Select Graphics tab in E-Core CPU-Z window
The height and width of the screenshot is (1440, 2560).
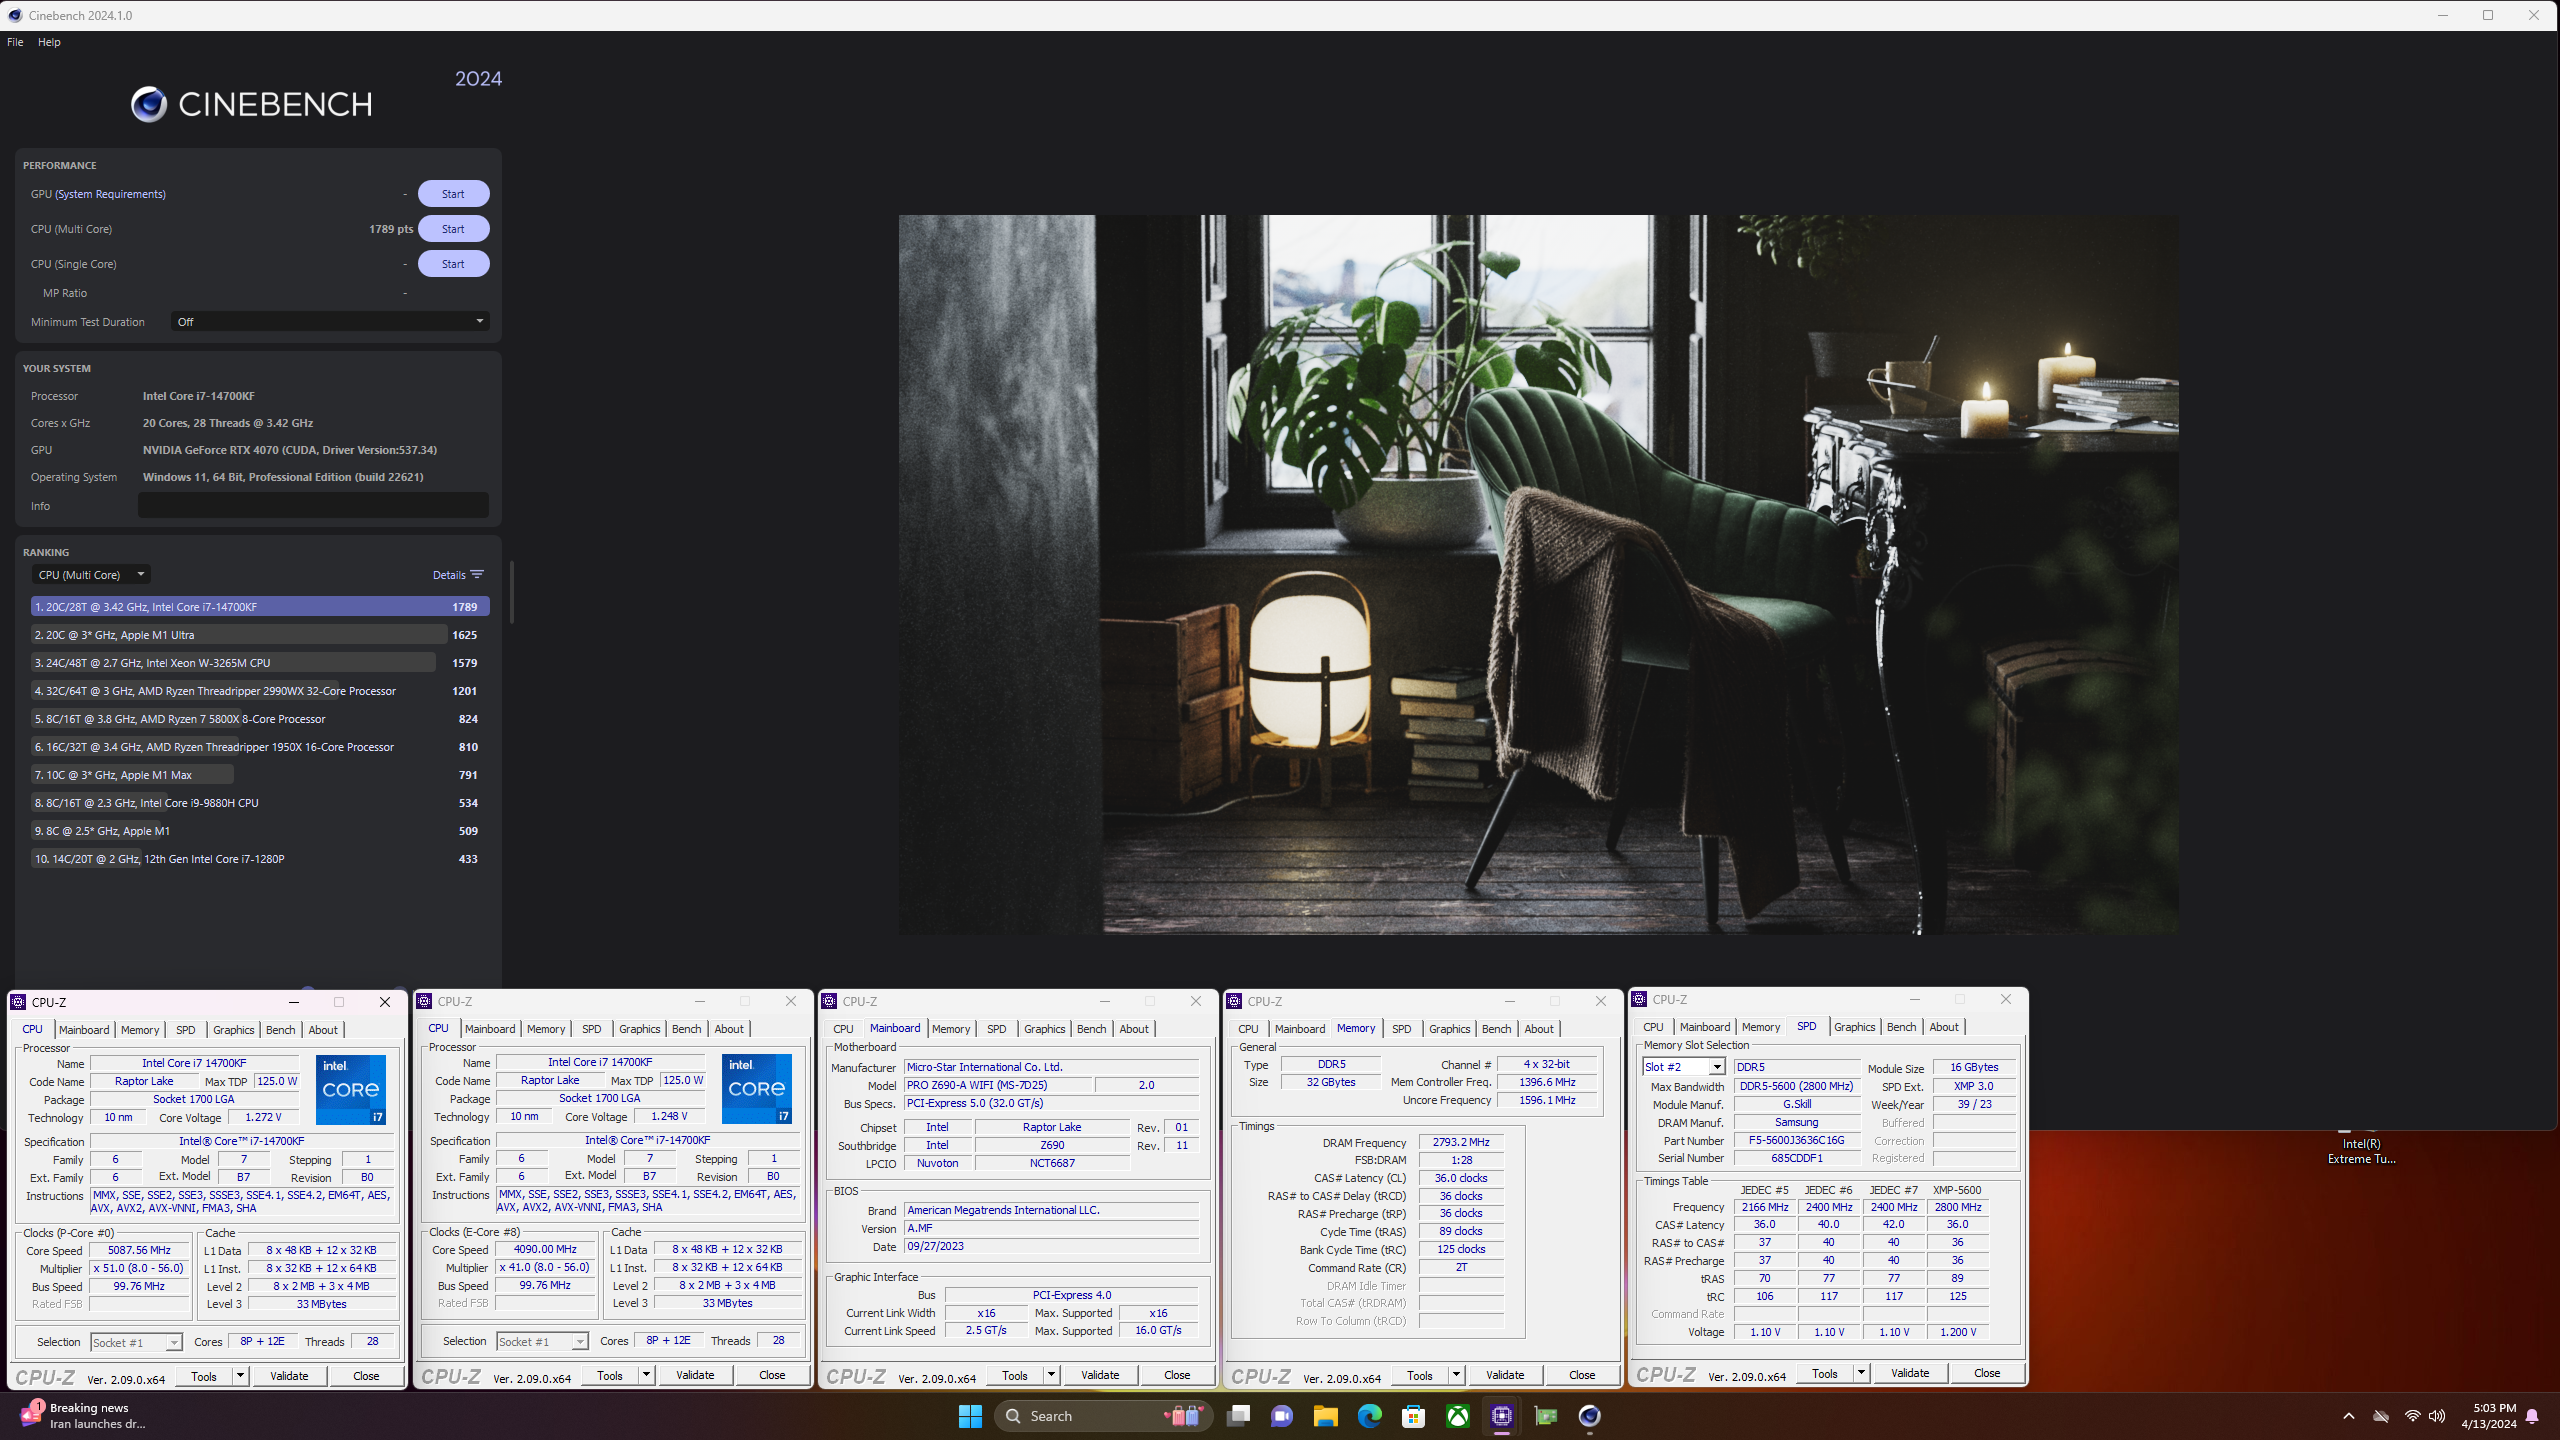640,1029
